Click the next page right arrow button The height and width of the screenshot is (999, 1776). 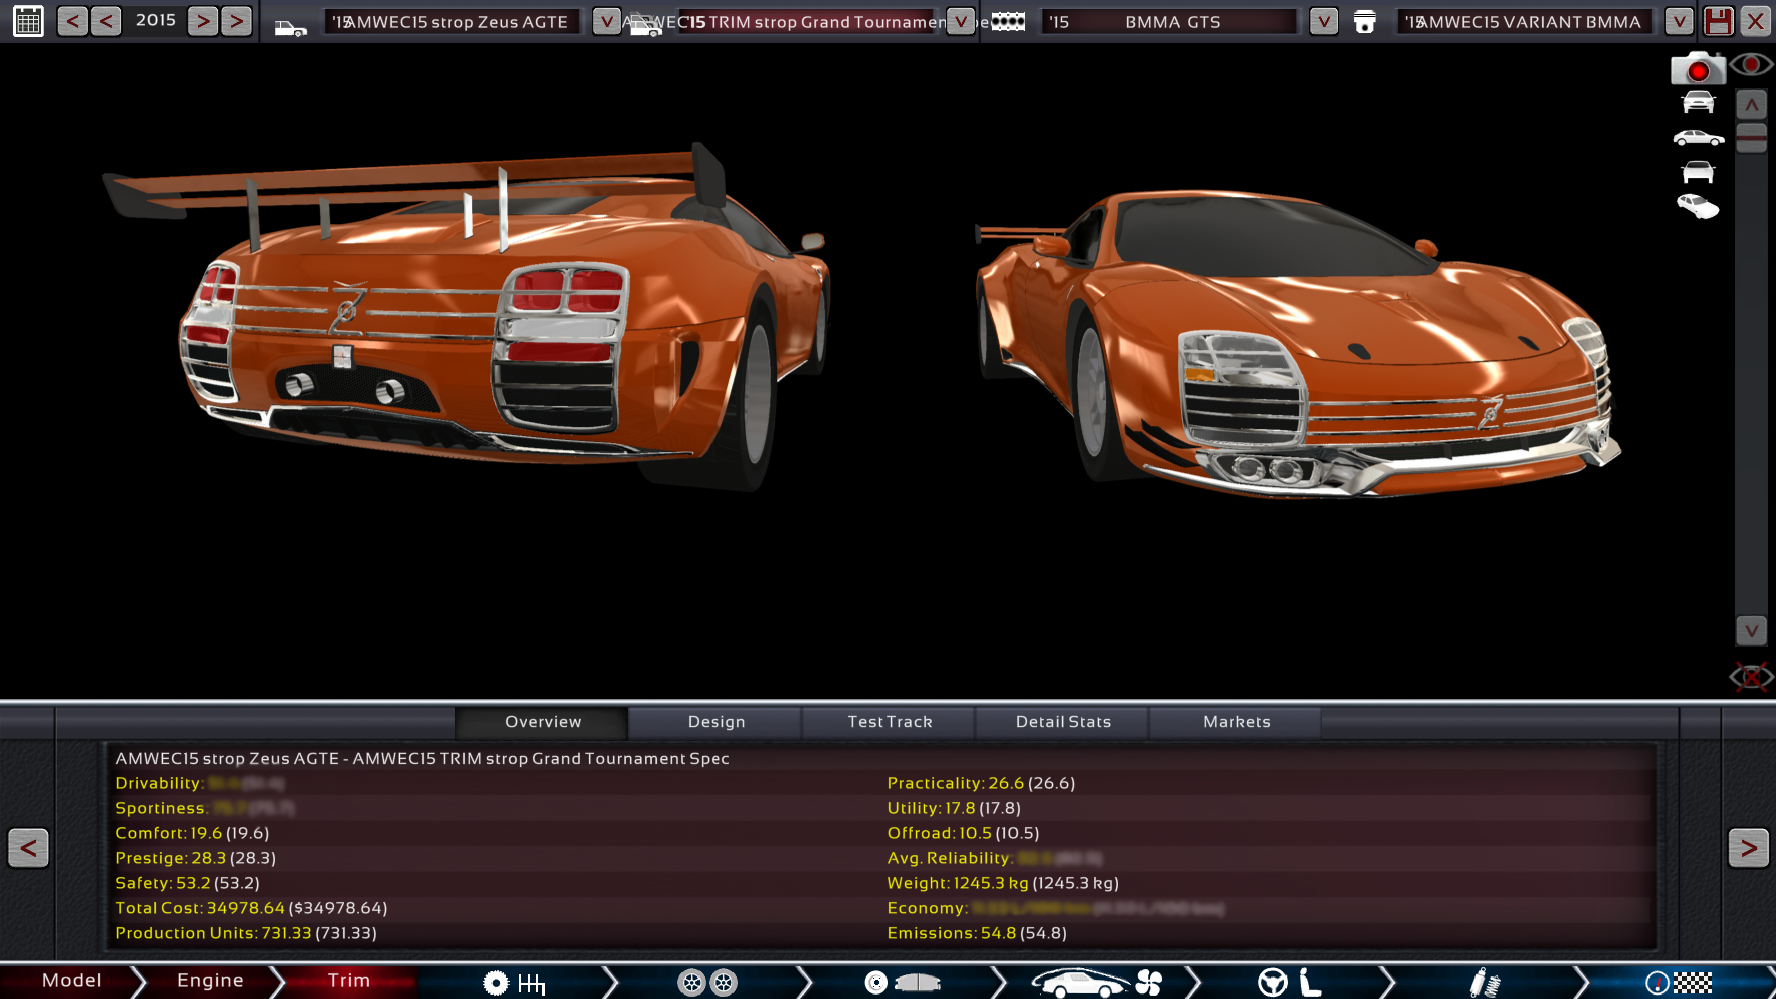[x=1748, y=848]
